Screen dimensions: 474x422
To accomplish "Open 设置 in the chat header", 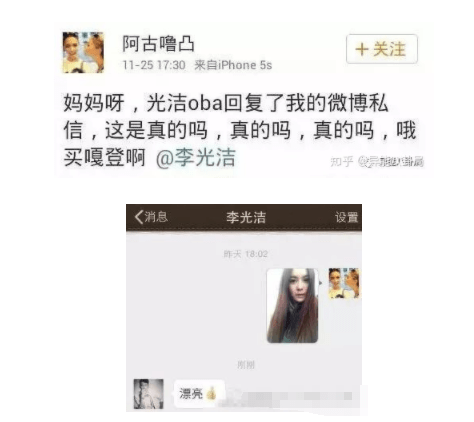I will (346, 217).
